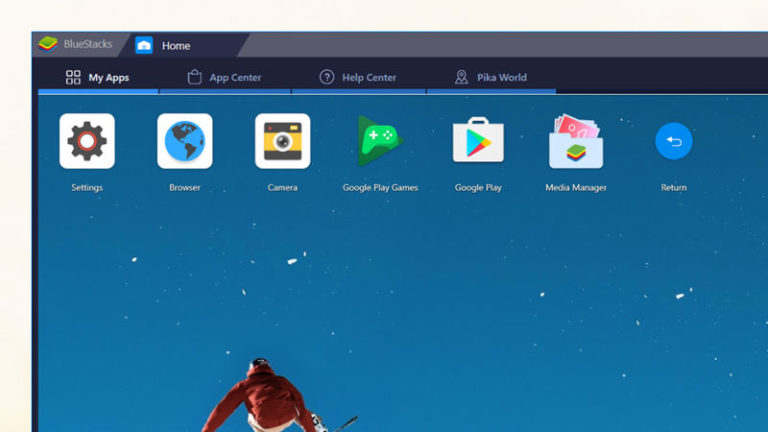
Task: Click the Home tab house icon
Action: click(x=144, y=45)
